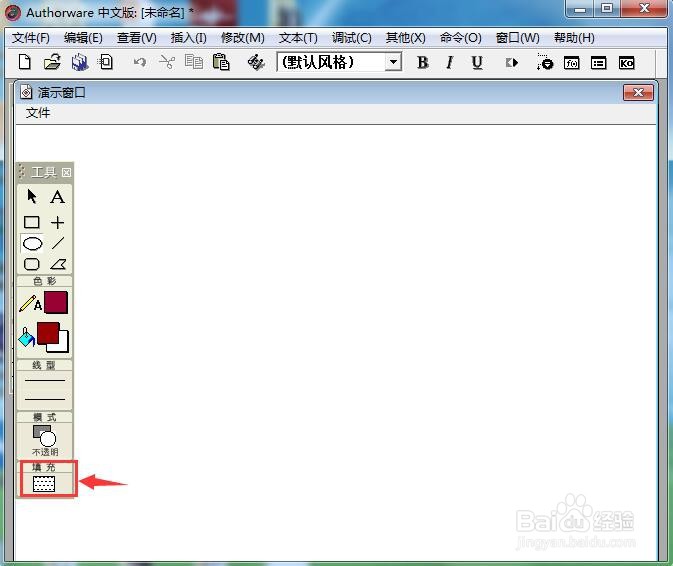Open the Knowledge Objects icon
This screenshot has width=673, height=566.
point(626,64)
